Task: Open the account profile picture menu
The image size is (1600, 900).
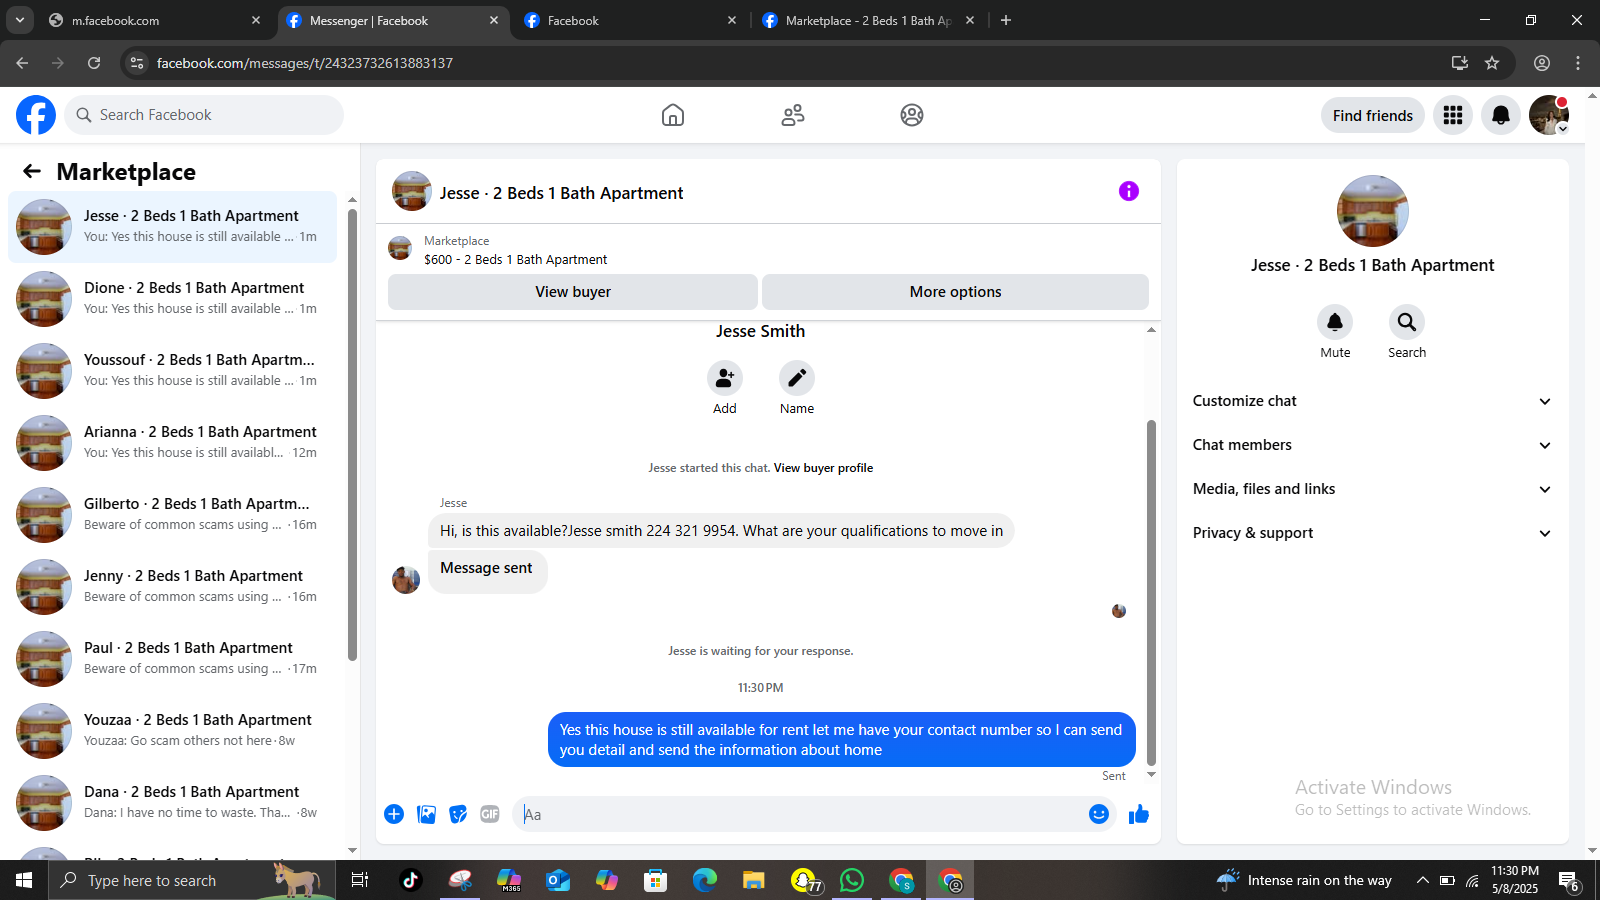Action: click(1549, 115)
